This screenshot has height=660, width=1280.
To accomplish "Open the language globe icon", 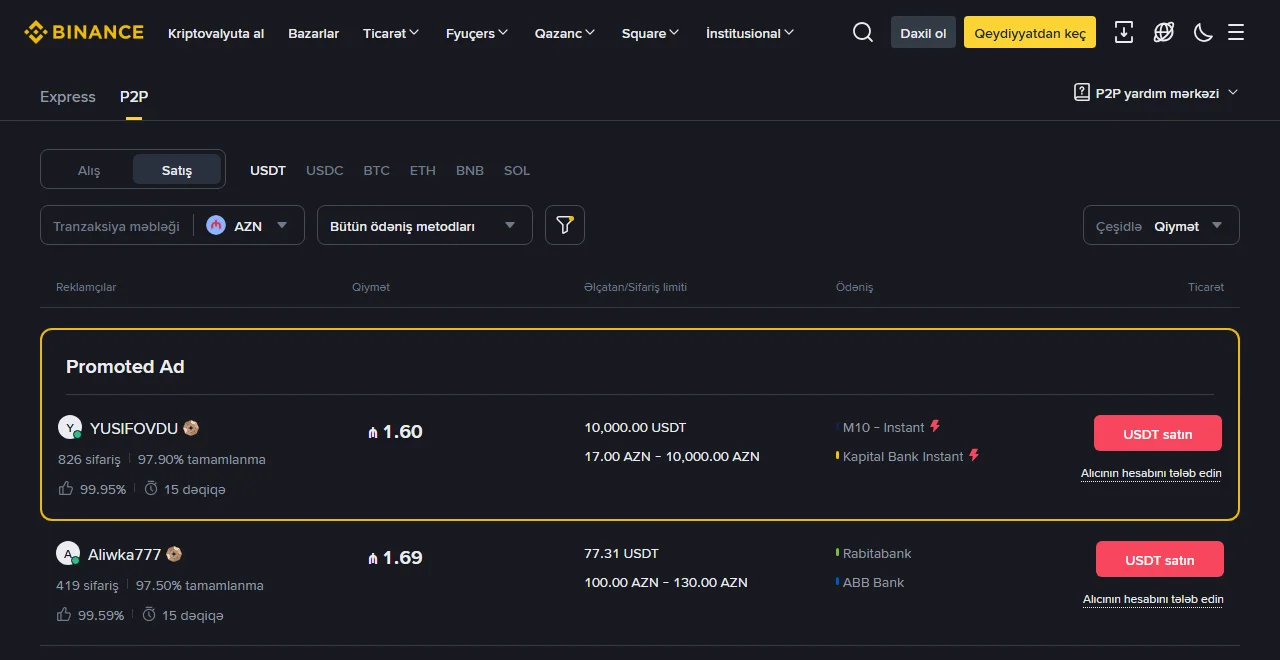I will 1164,32.
